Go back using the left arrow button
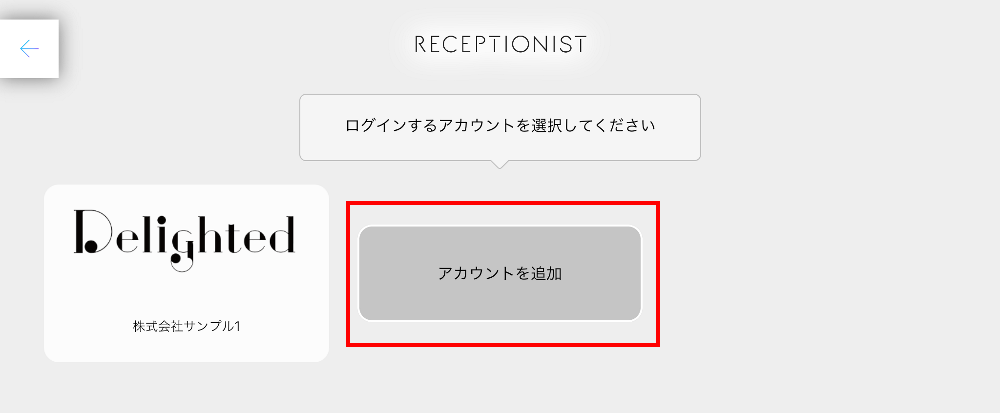The height and width of the screenshot is (413, 1000). tap(29, 48)
